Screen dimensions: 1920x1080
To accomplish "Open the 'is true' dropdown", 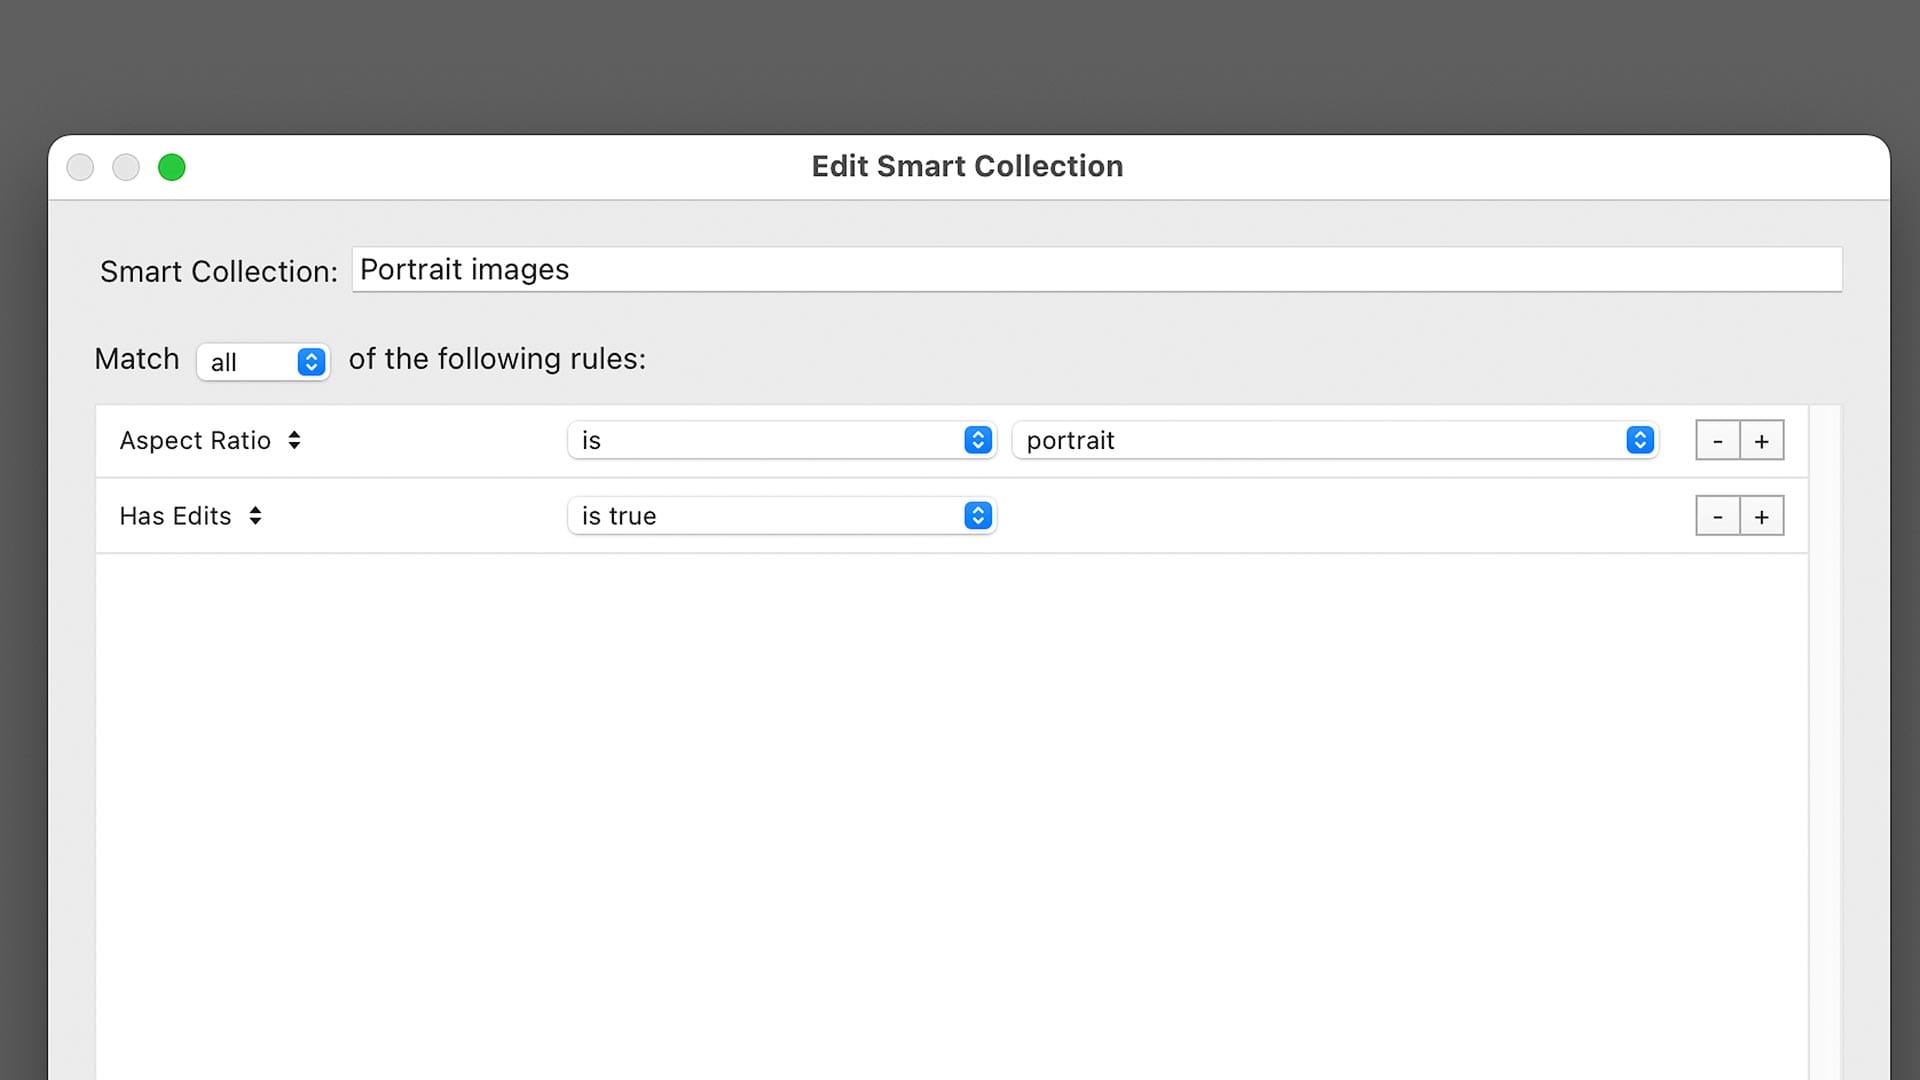I will [781, 516].
